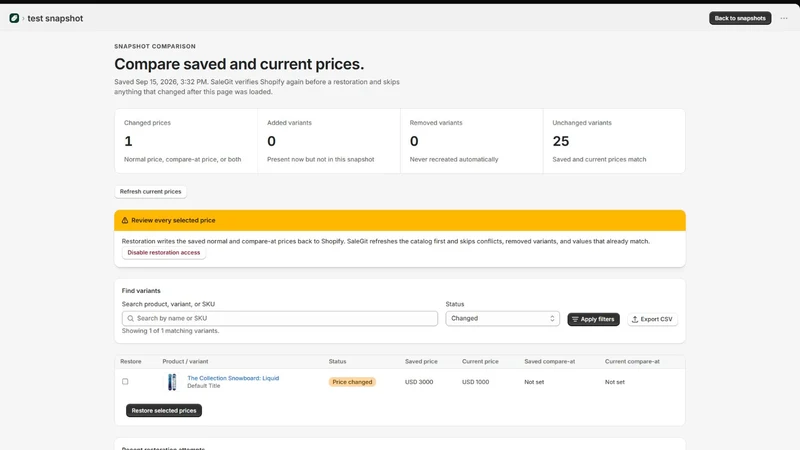Viewport: 800px width, 450px height.
Task: Click Disable restoration access button
Action: coord(164,253)
